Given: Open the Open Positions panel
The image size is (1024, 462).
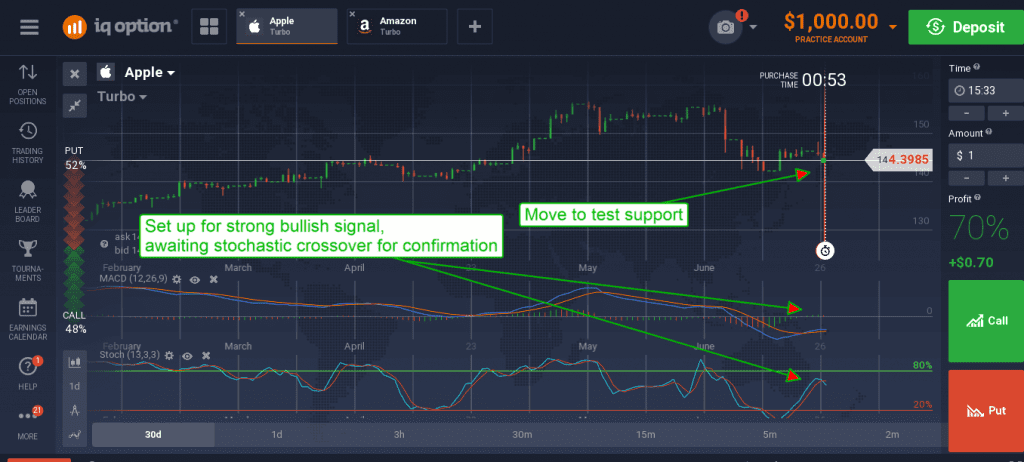Looking at the screenshot, I should point(27,84).
